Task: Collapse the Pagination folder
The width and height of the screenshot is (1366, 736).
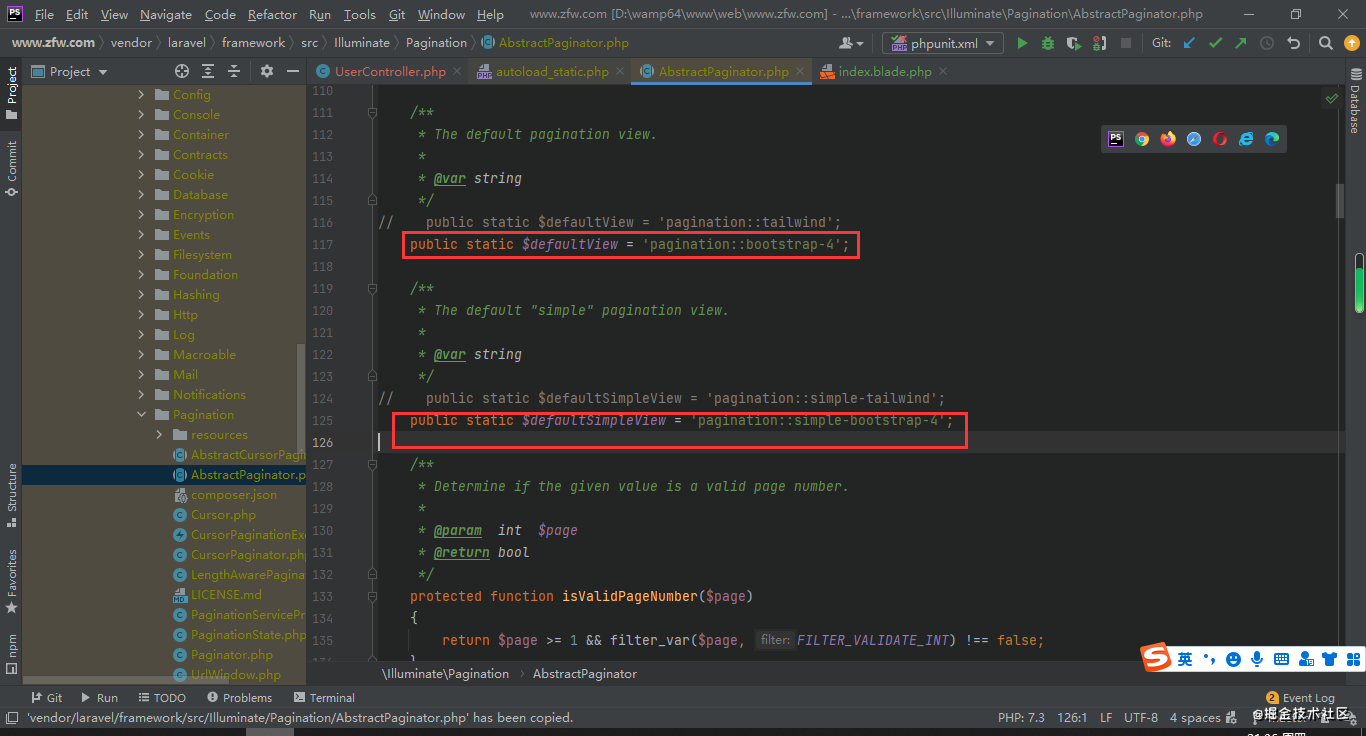Action: (x=141, y=415)
